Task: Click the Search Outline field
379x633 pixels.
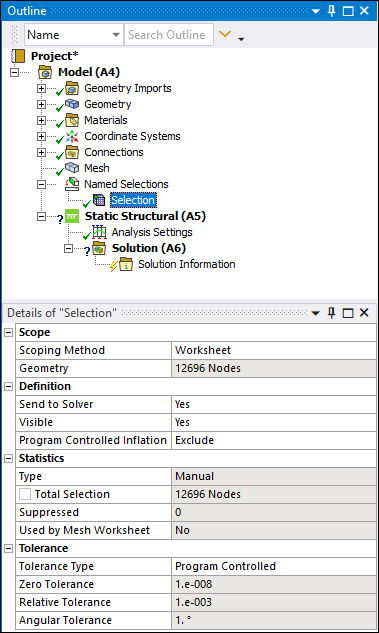Action: click(169, 35)
